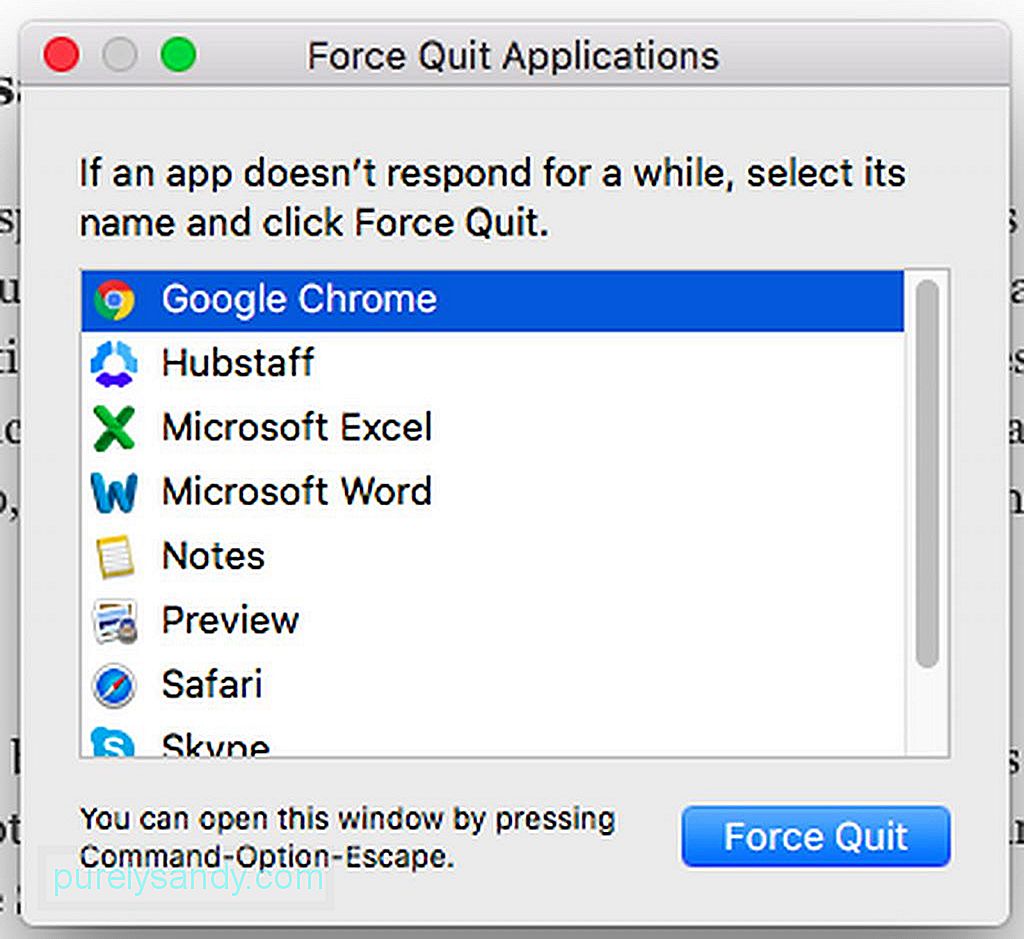The image size is (1024, 939).
Task: Select the highlighted Google Chrome row
Action: point(493,300)
